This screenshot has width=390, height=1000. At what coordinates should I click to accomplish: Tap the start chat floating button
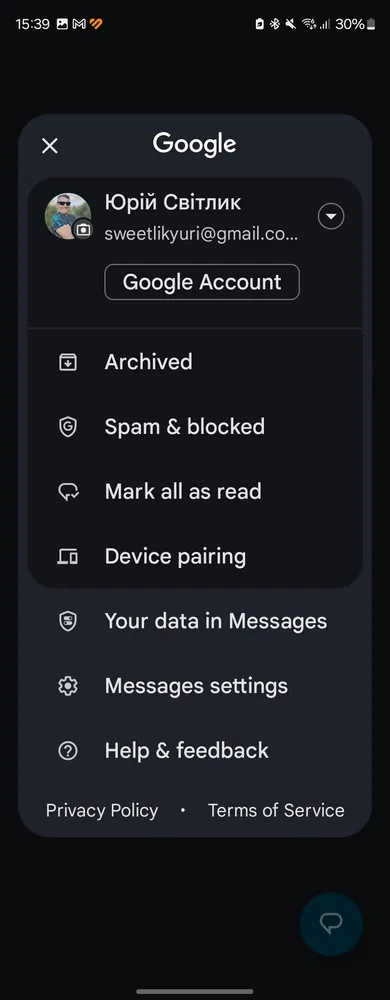pos(331,924)
